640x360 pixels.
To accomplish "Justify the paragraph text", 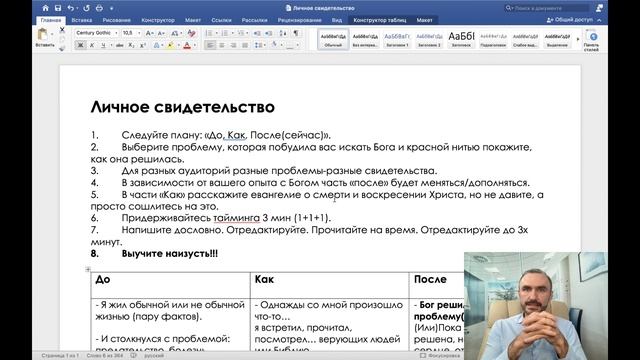I will (244, 45).
